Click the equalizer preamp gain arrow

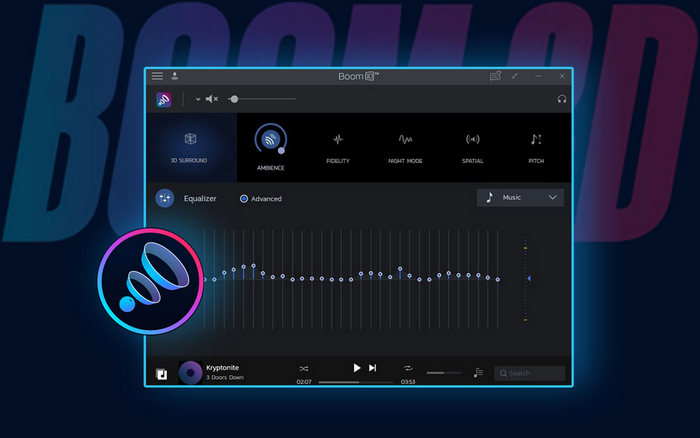529,278
